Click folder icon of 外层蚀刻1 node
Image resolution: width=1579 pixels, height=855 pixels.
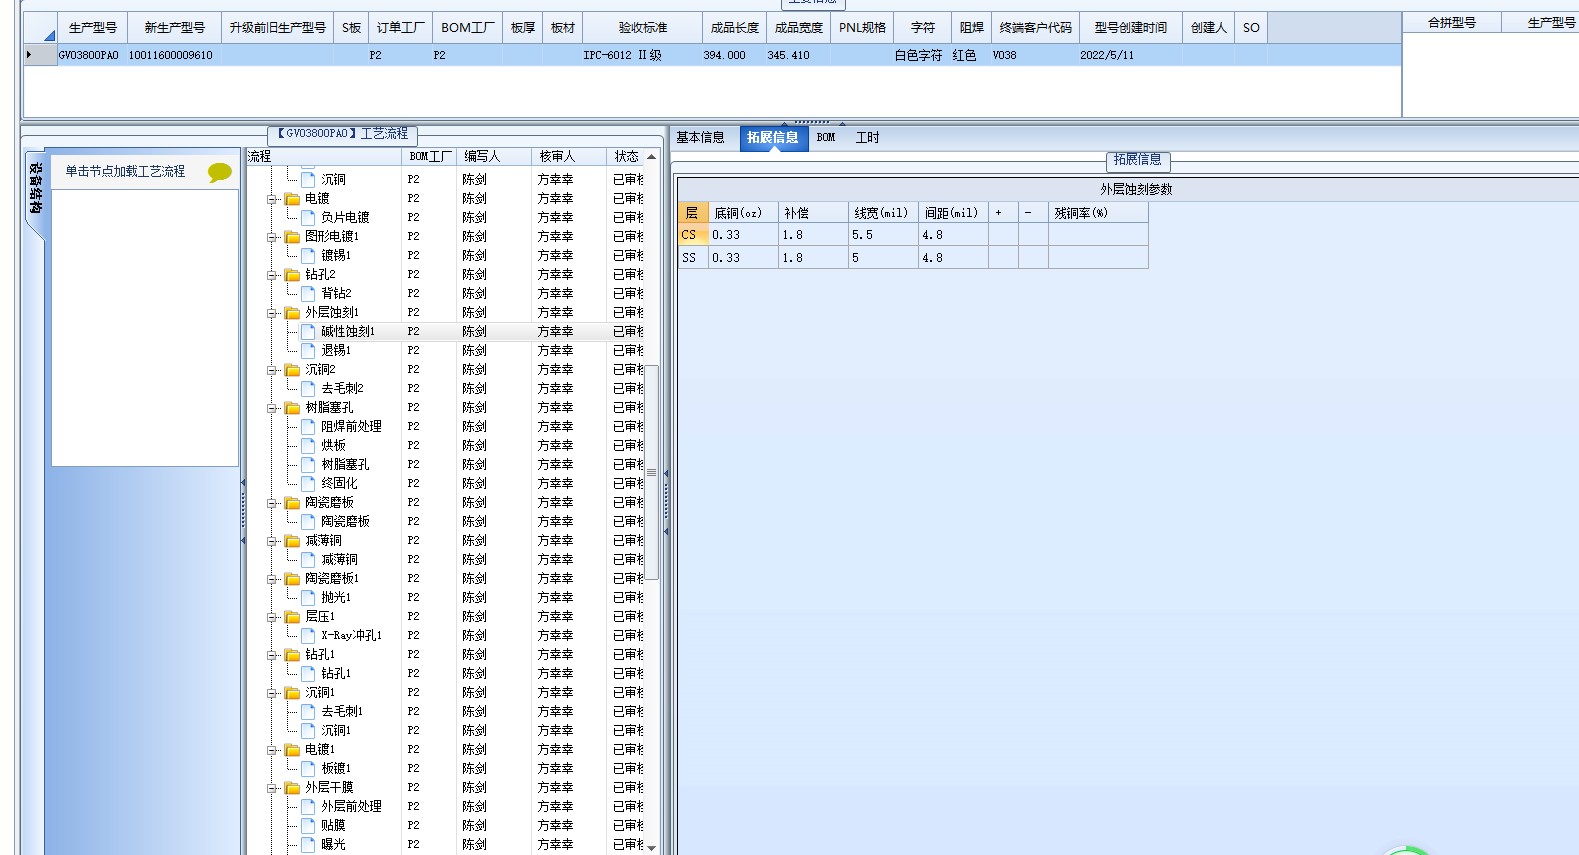coord(292,313)
